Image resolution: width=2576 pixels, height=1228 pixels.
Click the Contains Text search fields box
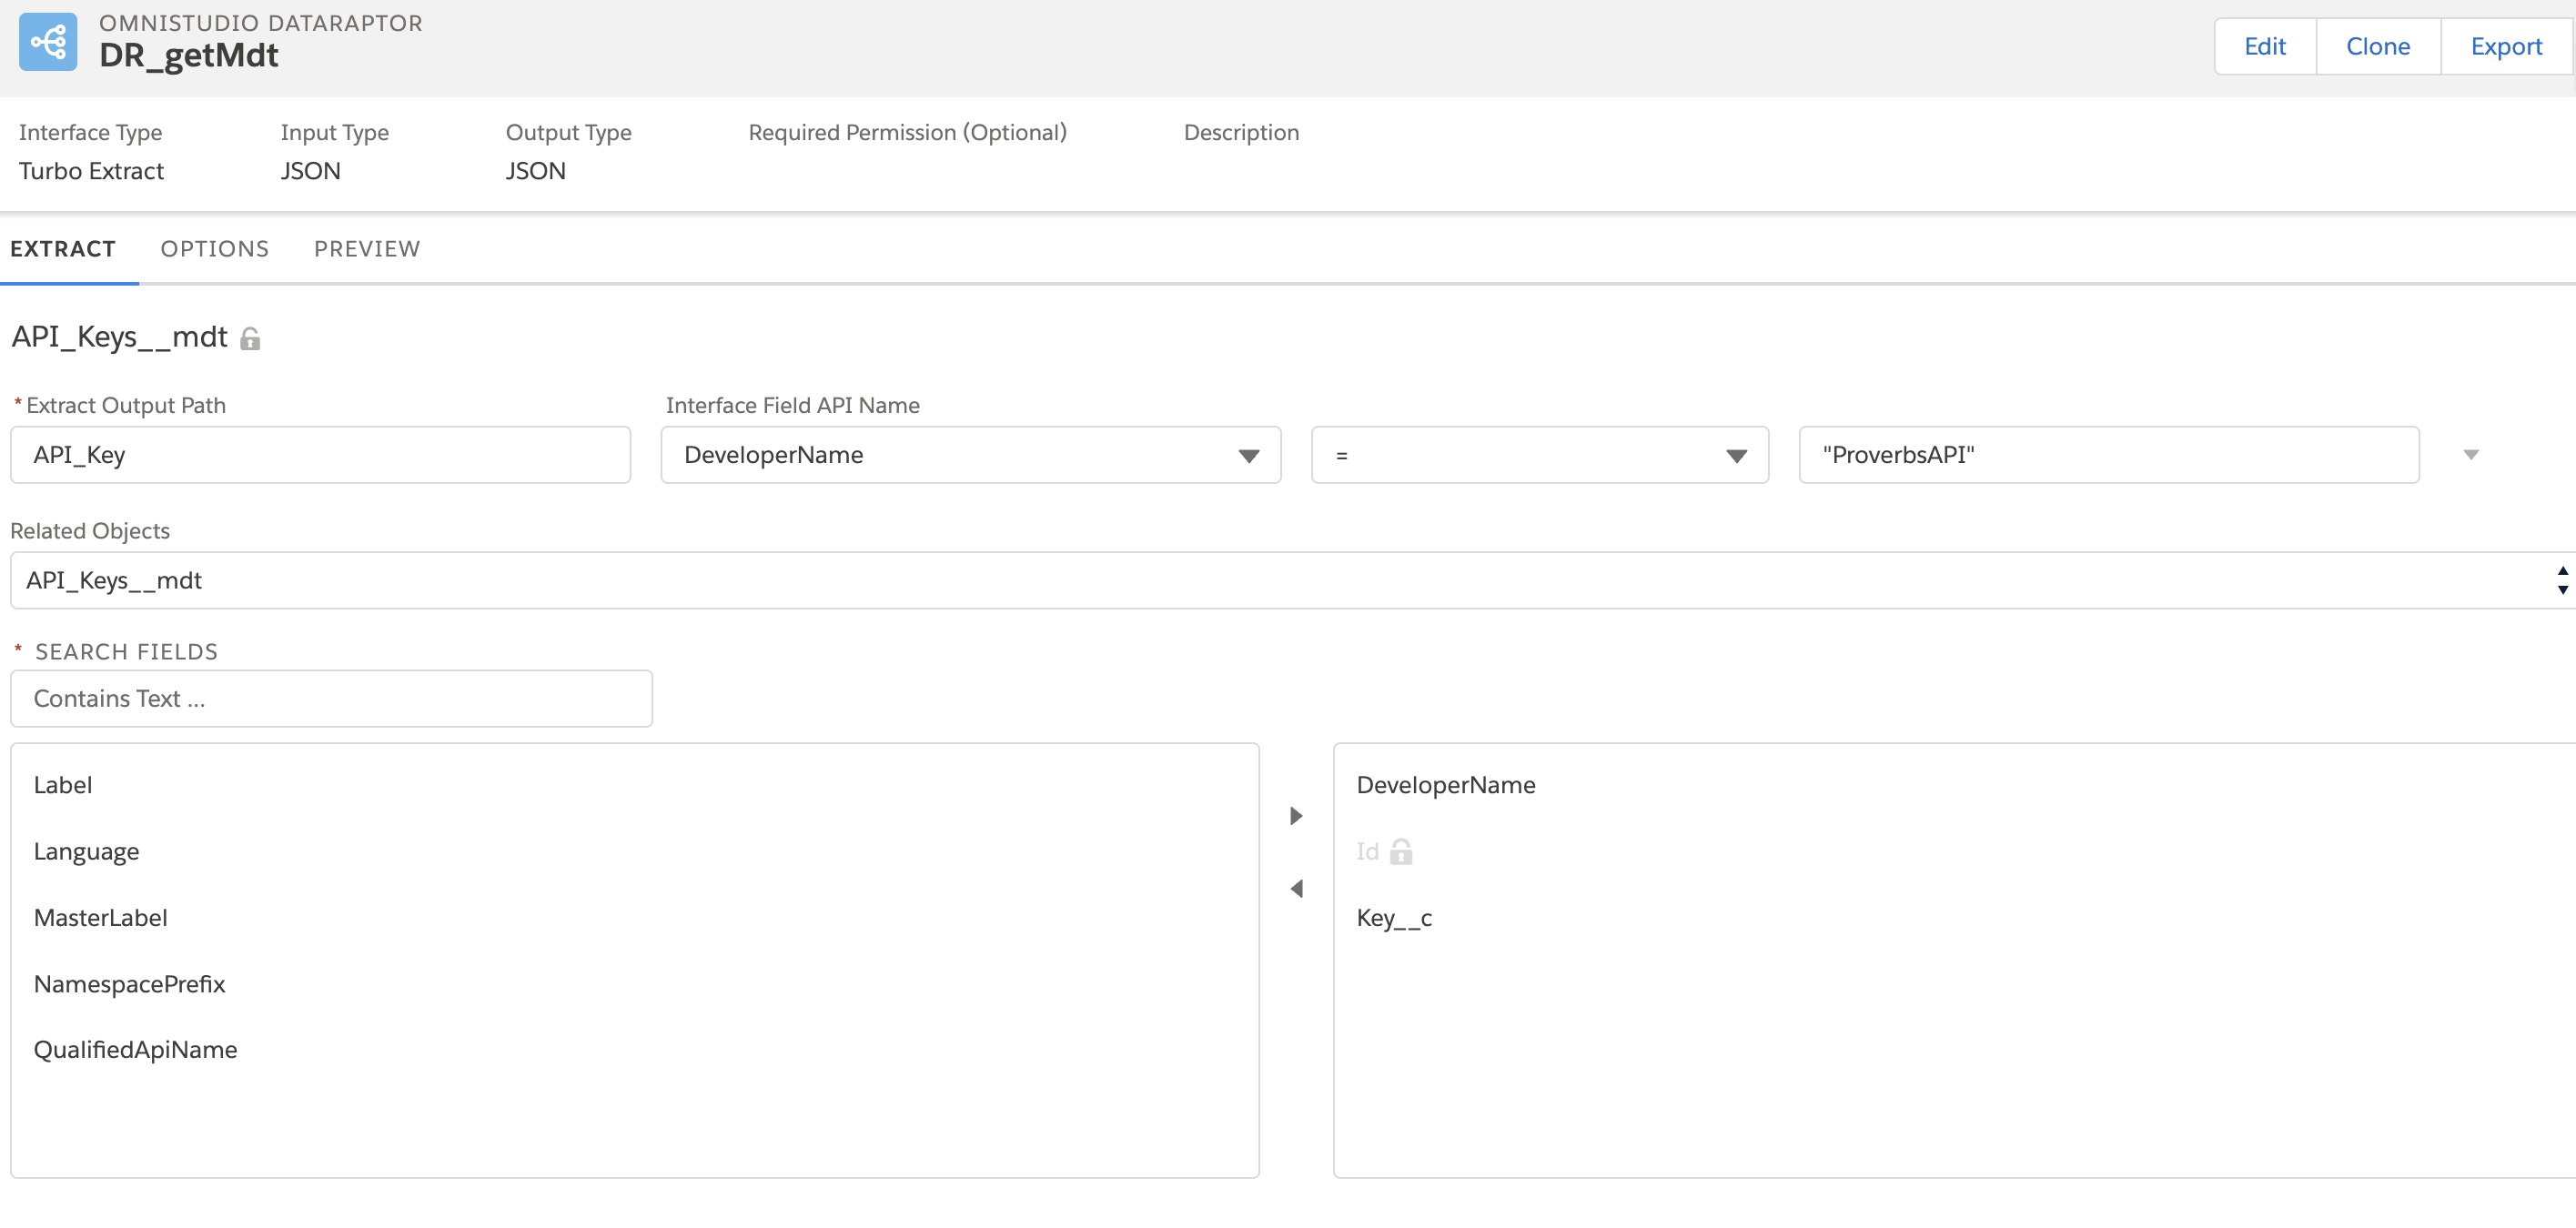[331, 698]
